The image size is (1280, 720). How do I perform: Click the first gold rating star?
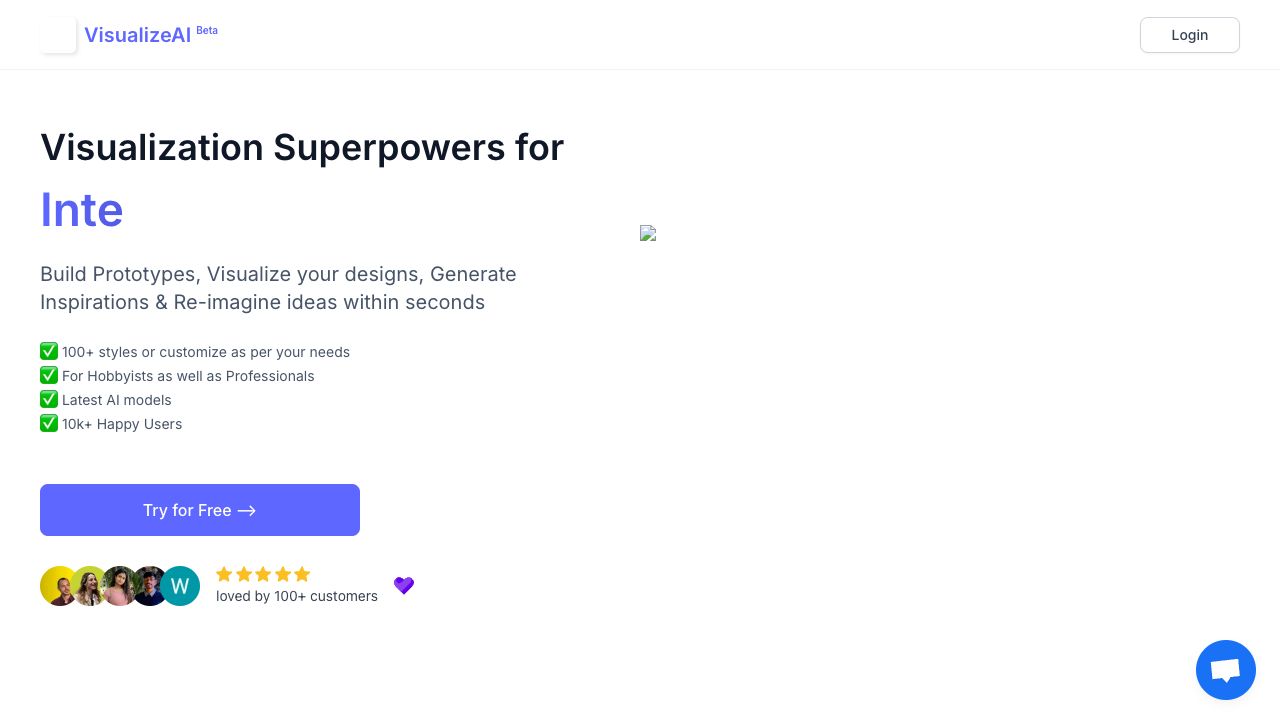point(224,574)
